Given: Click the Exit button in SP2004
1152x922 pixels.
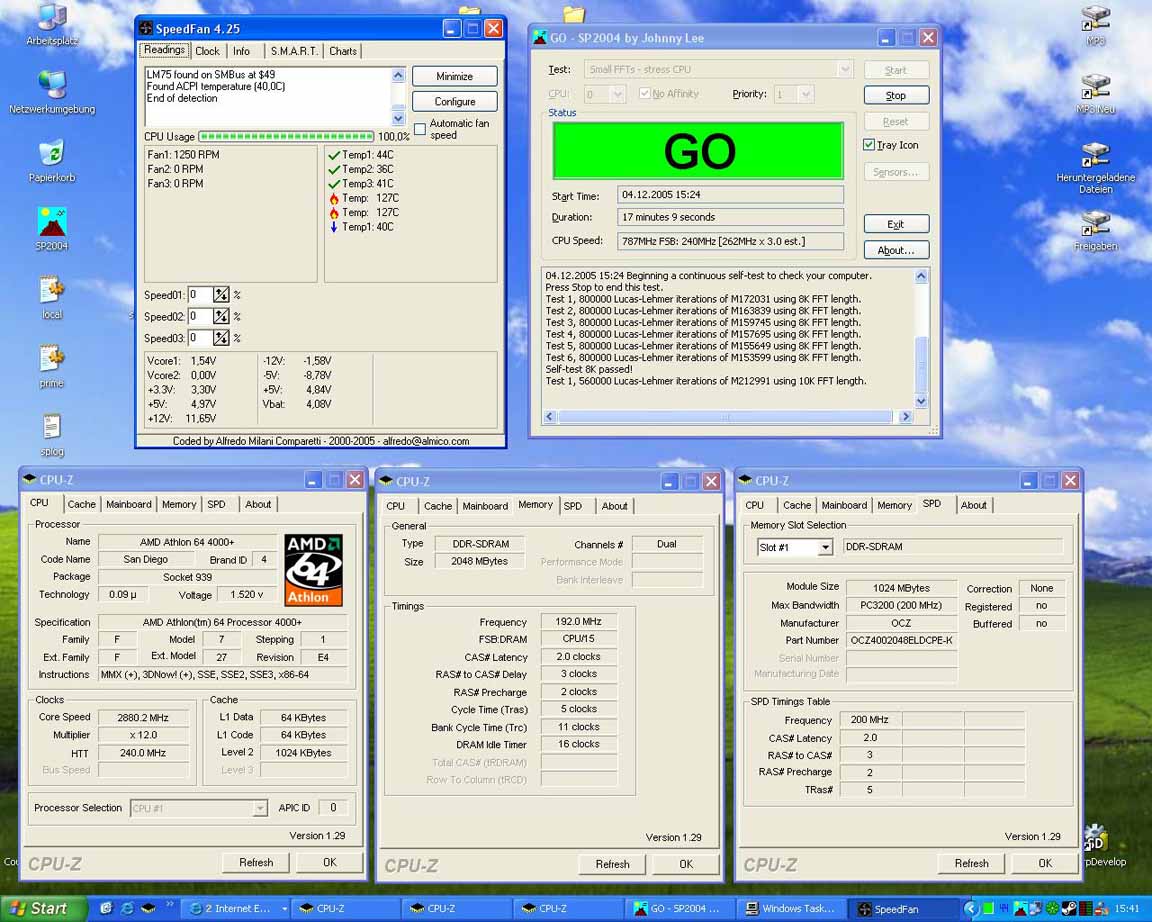Looking at the screenshot, I should 896,224.
